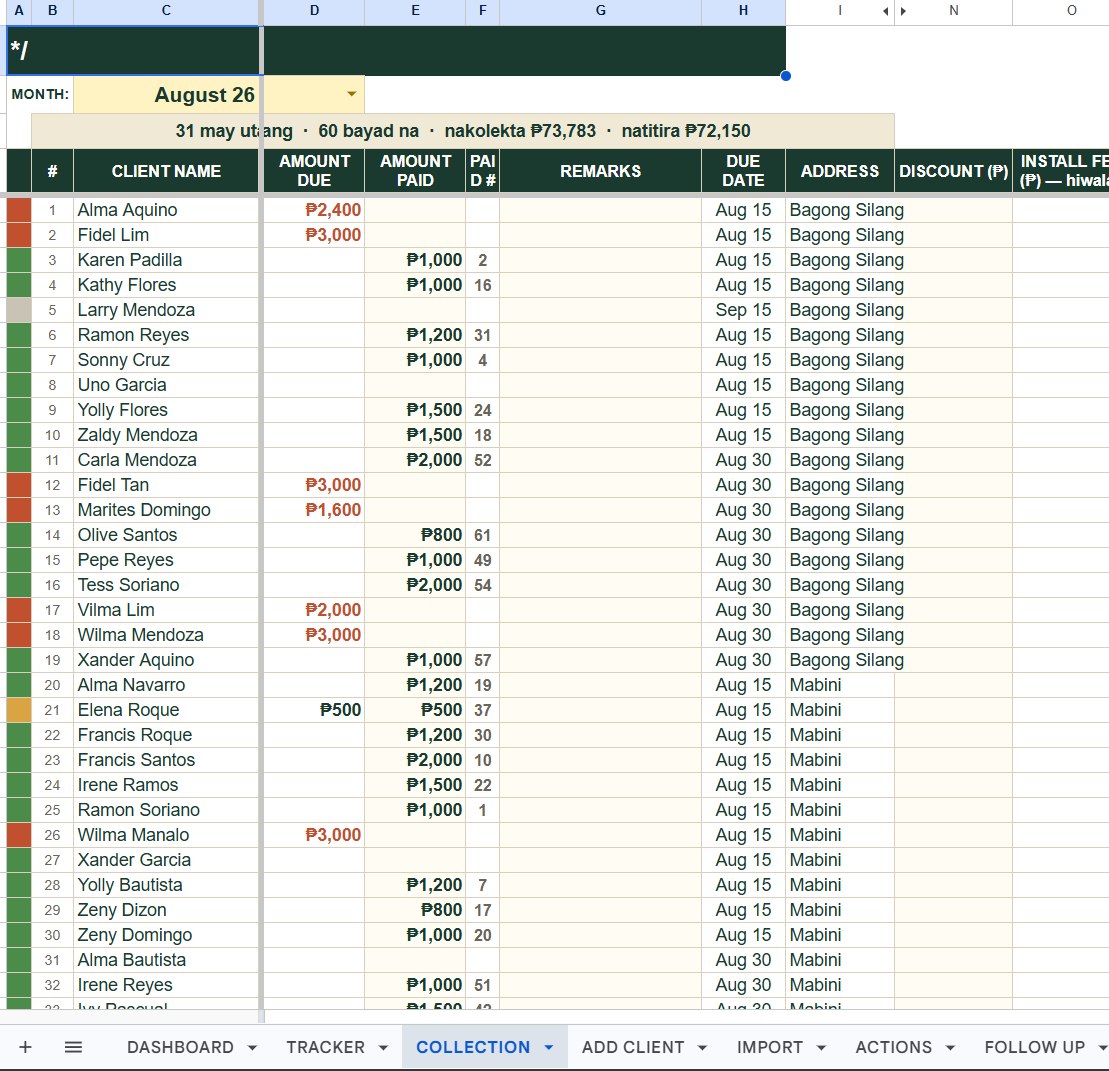Expand hidden columns left arrow near column I

point(886,11)
